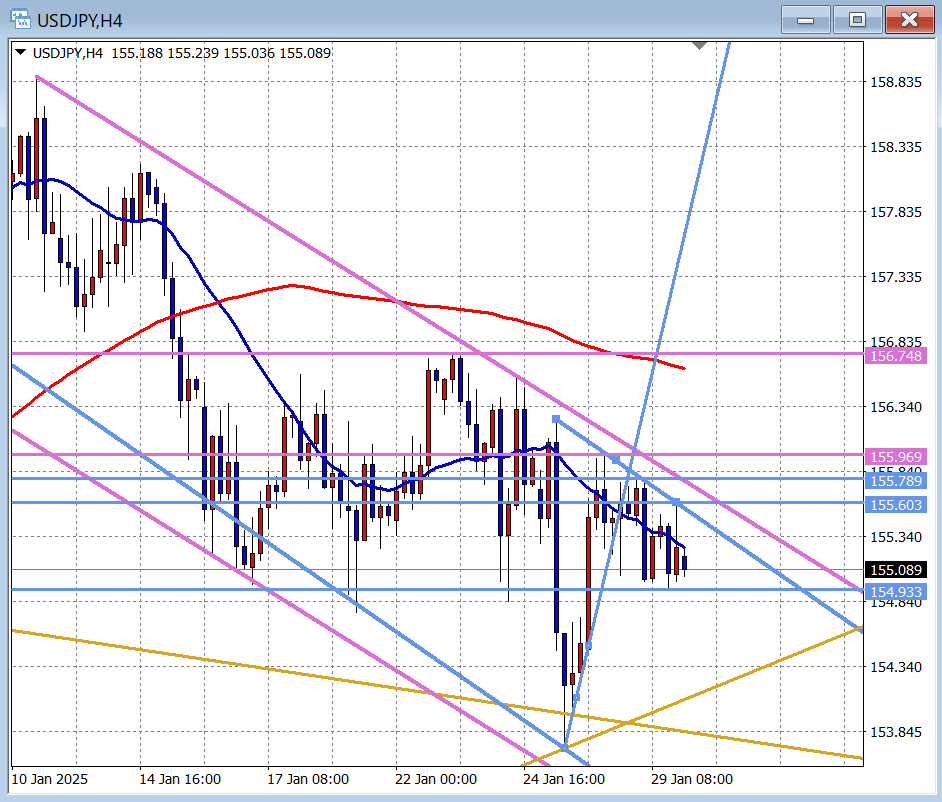Click the 153.845 price scale label
Screen dimensions: 942x802
pos(896,732)
